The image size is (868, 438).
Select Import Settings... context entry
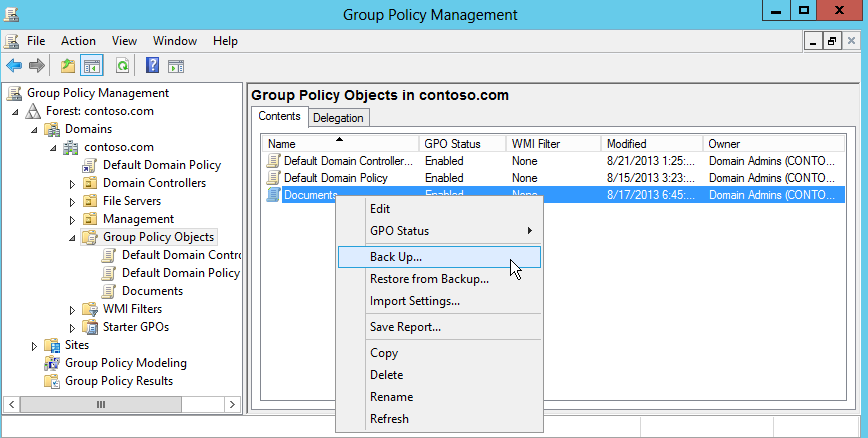click(x=439, y=301)
